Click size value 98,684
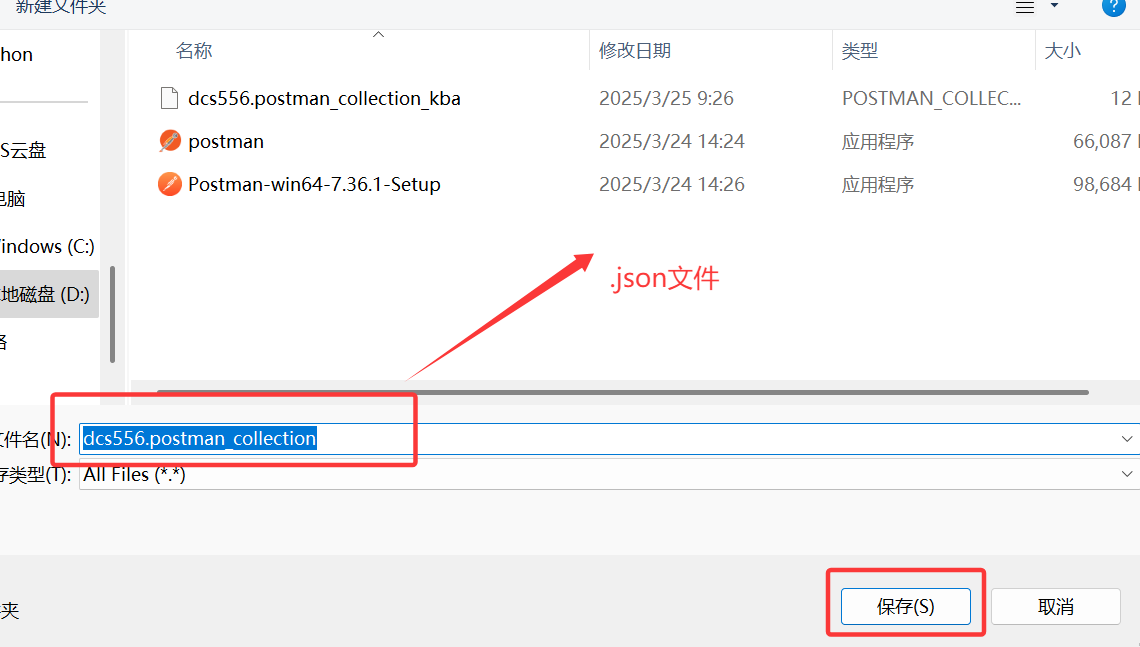1140x647 pixels. pyautogui.click(x=1102, y=184)
